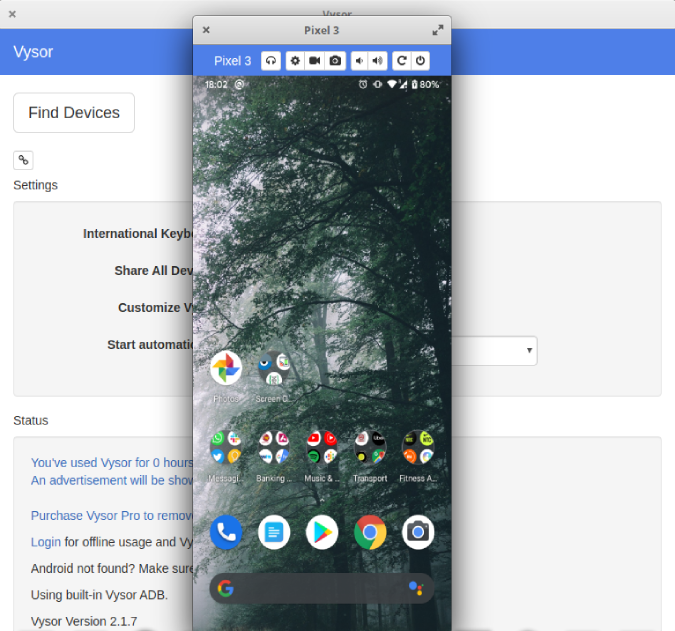Viewport: 675px width, 631px height.
Task: Open the 'Purchase Vysor Pro' link
Action: pos(111,516)
